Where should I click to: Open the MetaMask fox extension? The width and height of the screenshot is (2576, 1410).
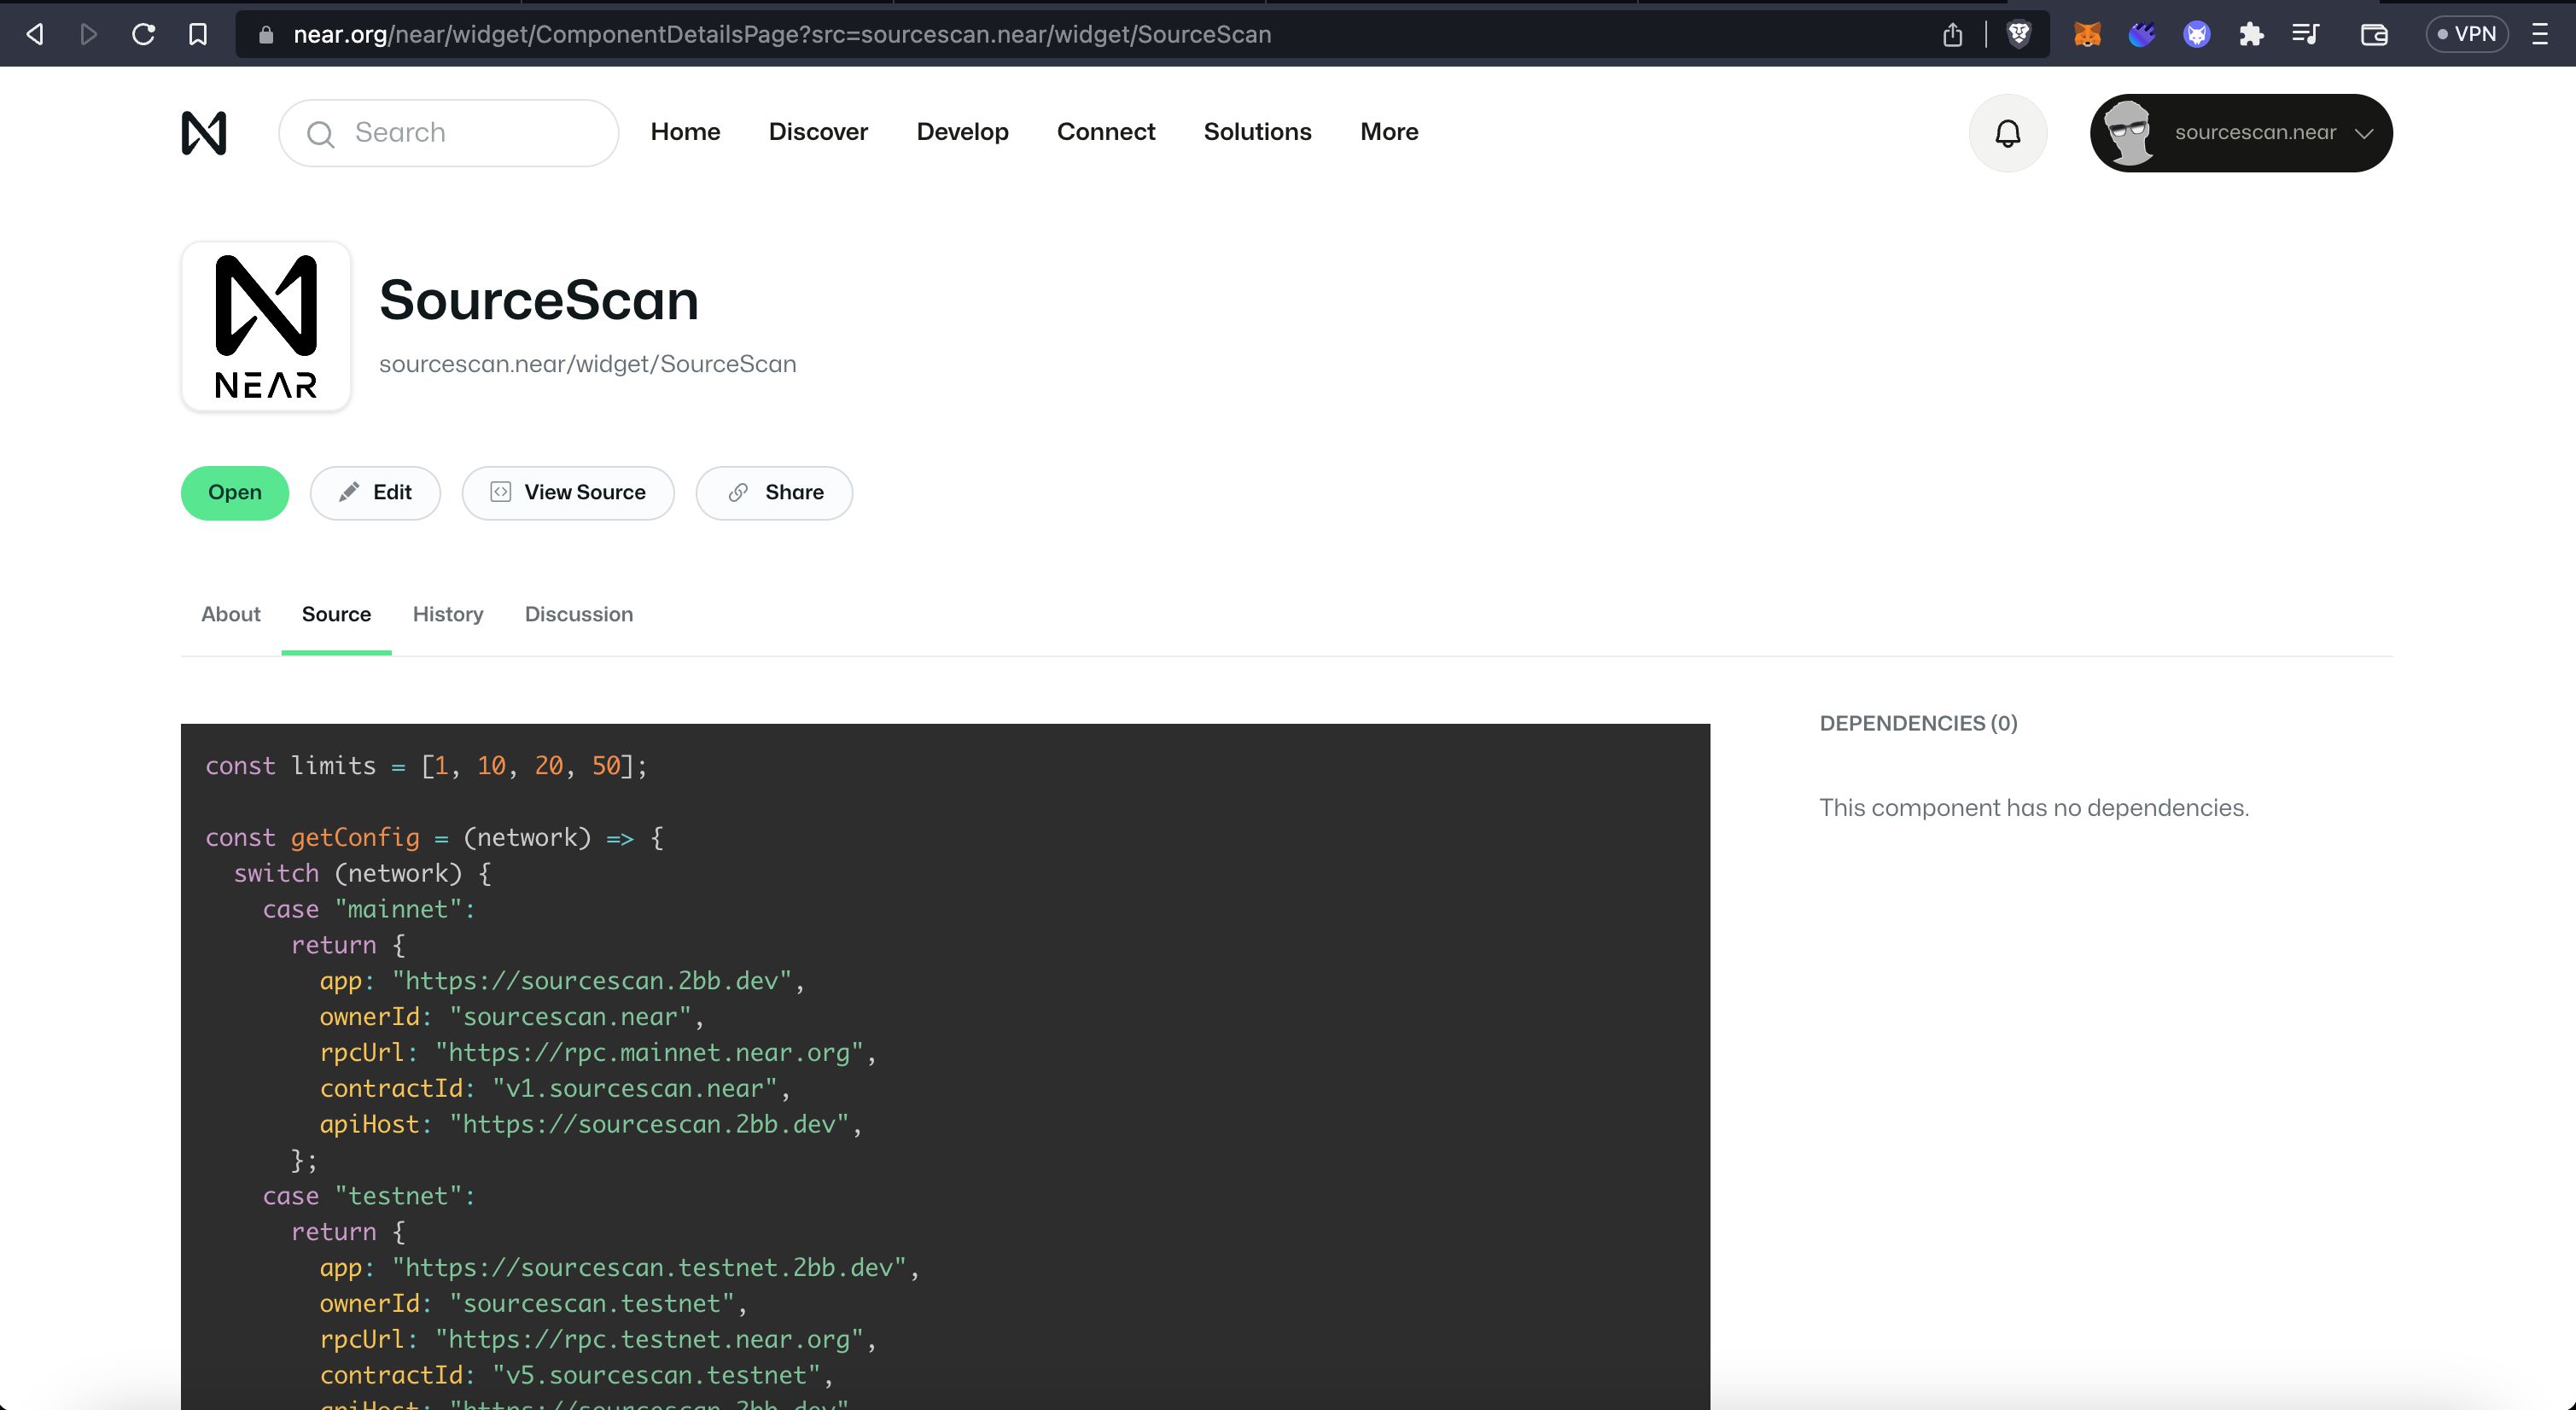2087,34
